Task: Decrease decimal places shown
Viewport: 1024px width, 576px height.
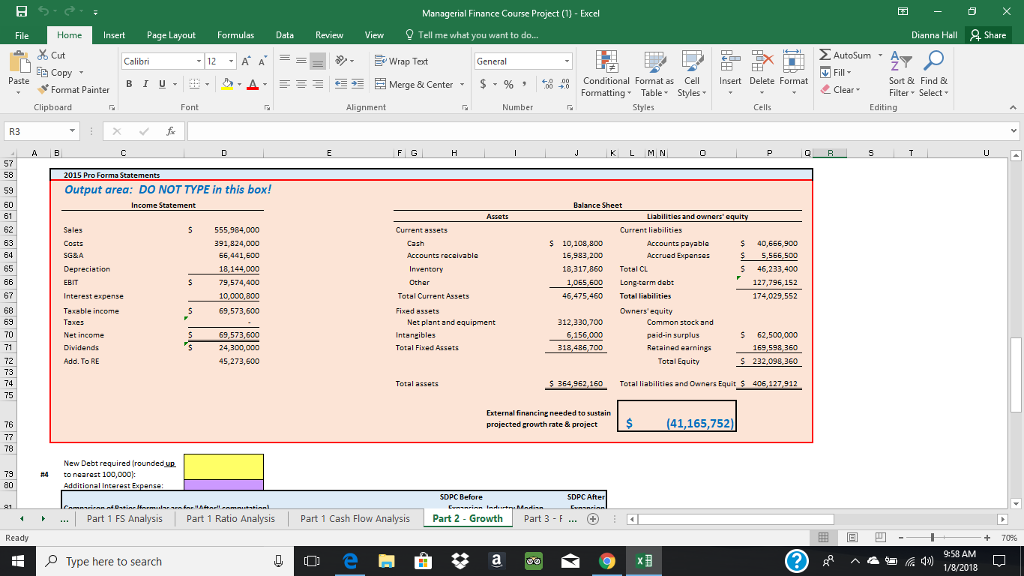Action: (564, 84)
